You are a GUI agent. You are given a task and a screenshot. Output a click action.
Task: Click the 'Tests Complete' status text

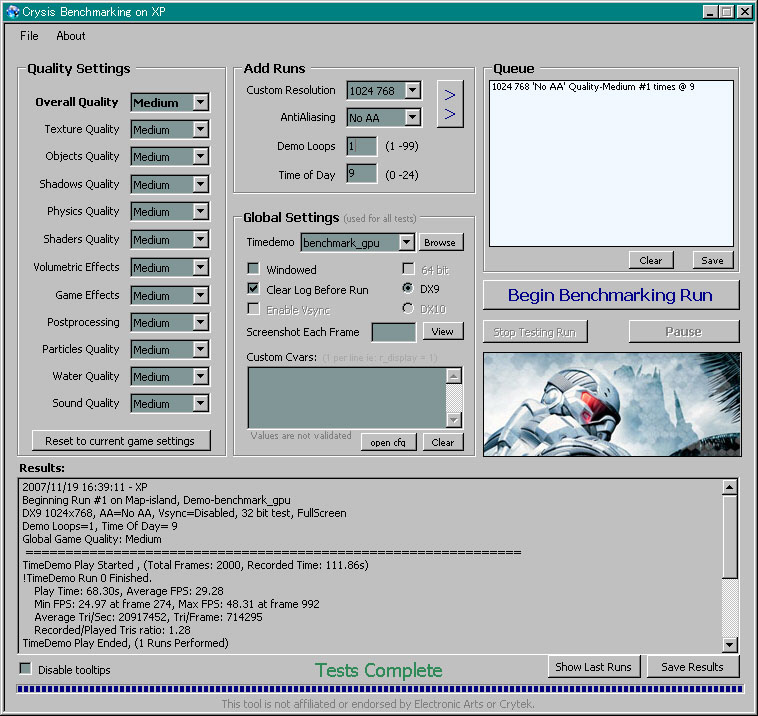tap(379, 670)
